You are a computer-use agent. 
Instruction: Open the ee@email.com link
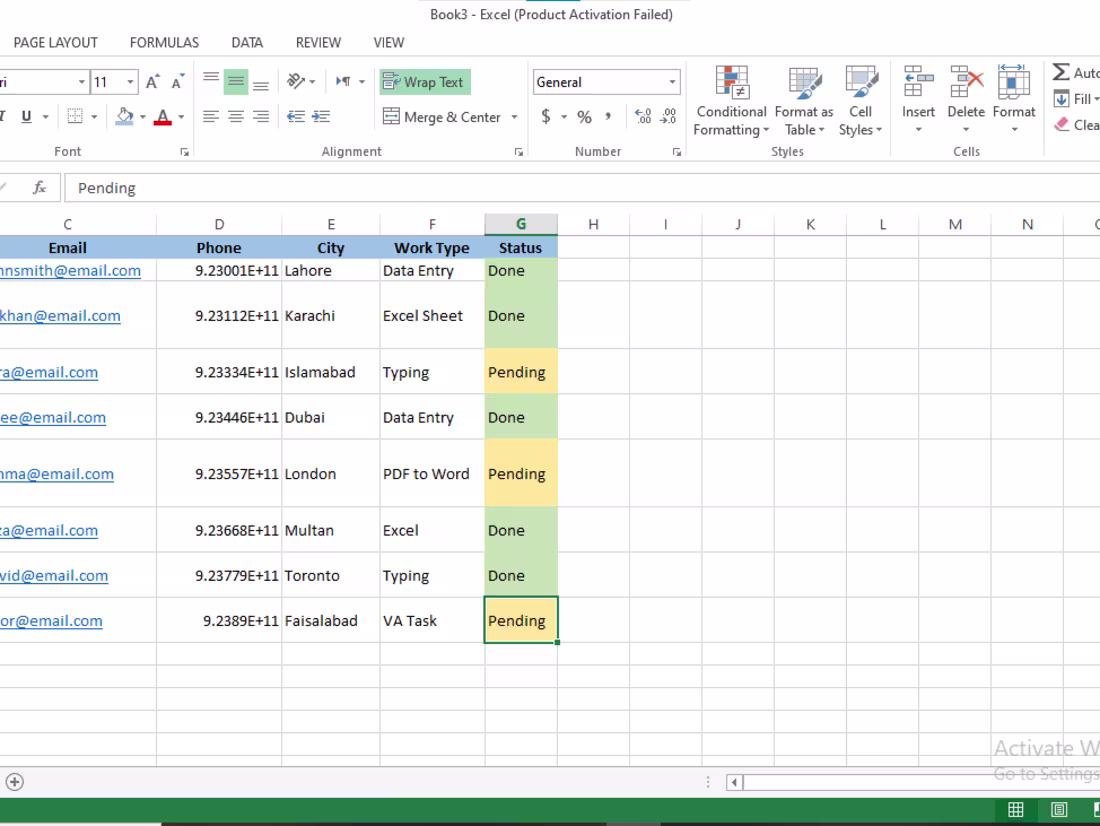tap(53, 418)
